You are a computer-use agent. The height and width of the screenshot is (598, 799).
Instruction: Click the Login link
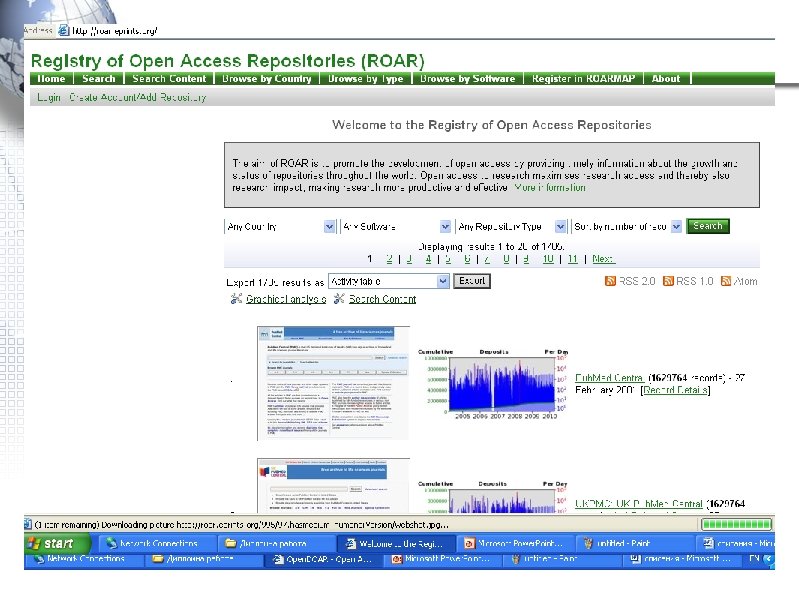tap(49, 97)
